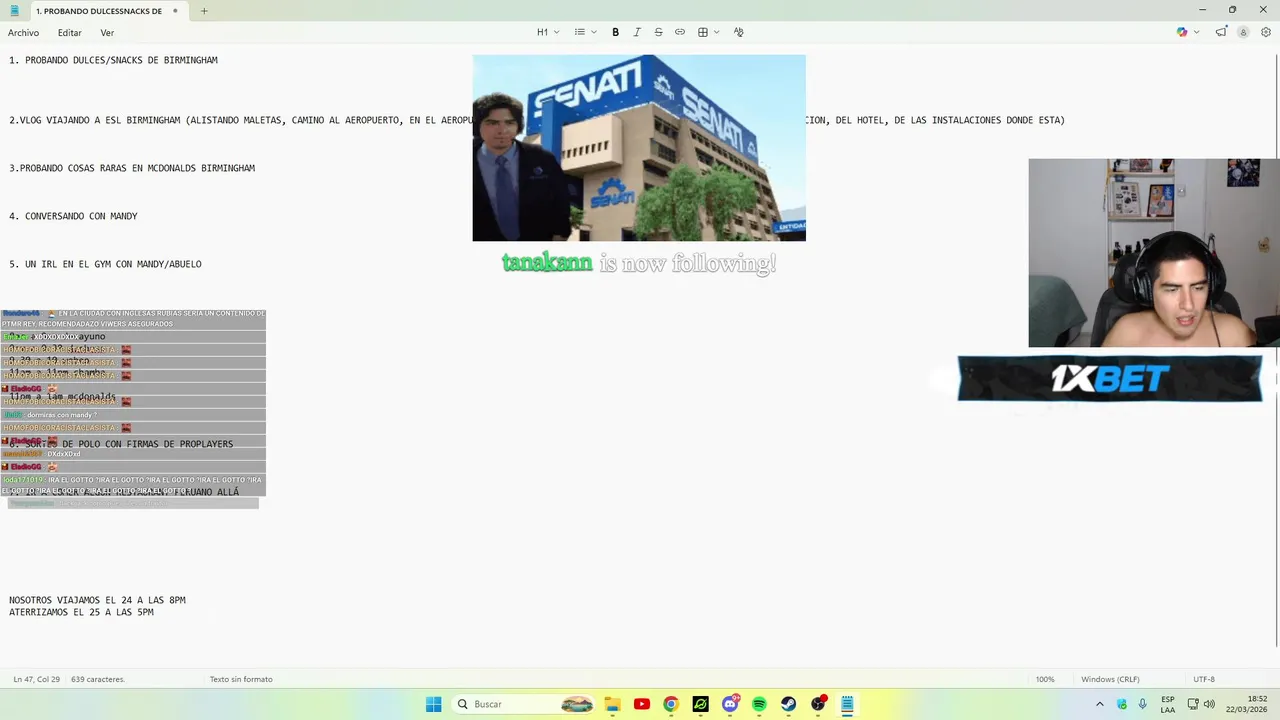Image resolution: width=1280 pixels, height=720 pixels.
Task: Expand the Copilot dropdown arrow
Action: [x=1196, y=32]
